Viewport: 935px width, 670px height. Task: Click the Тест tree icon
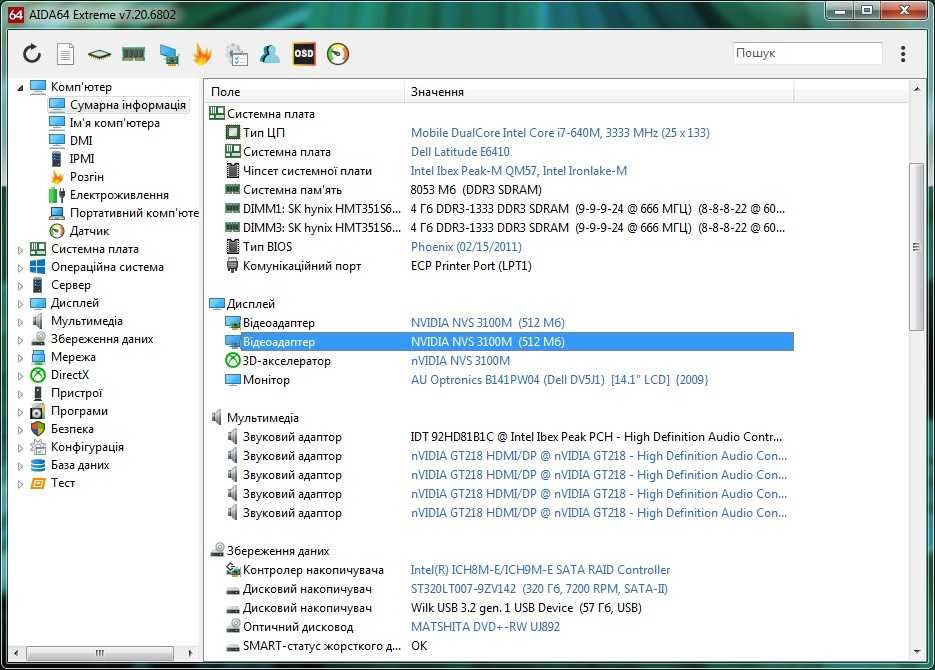coord(38,483)
